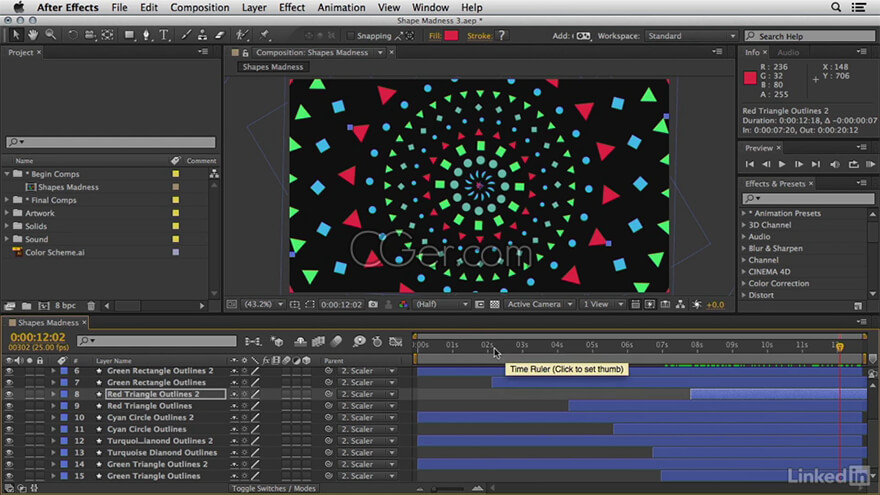The width and height of the screenshot is (880, 495).
Task: Toggle the loop option in Preview panel
Action: click(x=853, y=164)
